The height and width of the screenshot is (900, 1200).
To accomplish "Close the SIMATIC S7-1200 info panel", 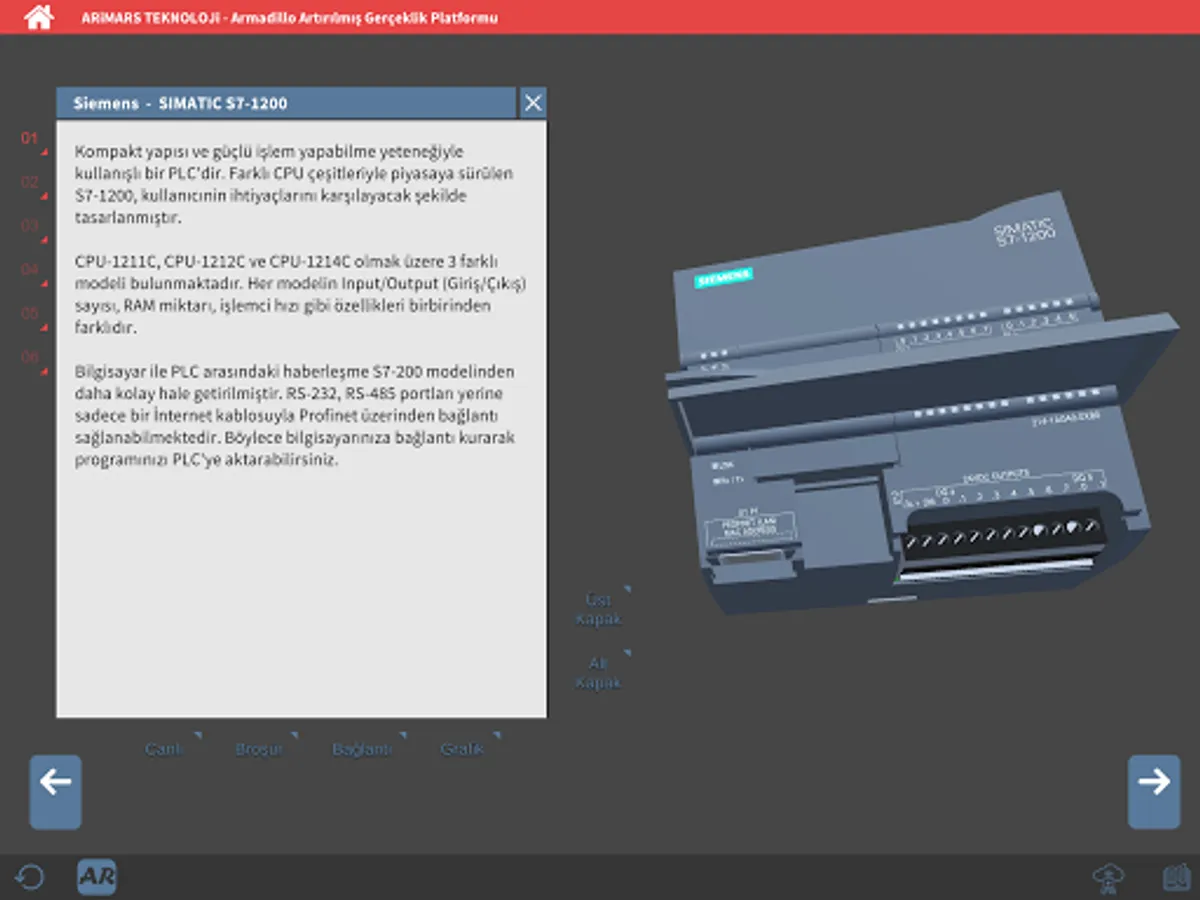I will click(533, 102).
